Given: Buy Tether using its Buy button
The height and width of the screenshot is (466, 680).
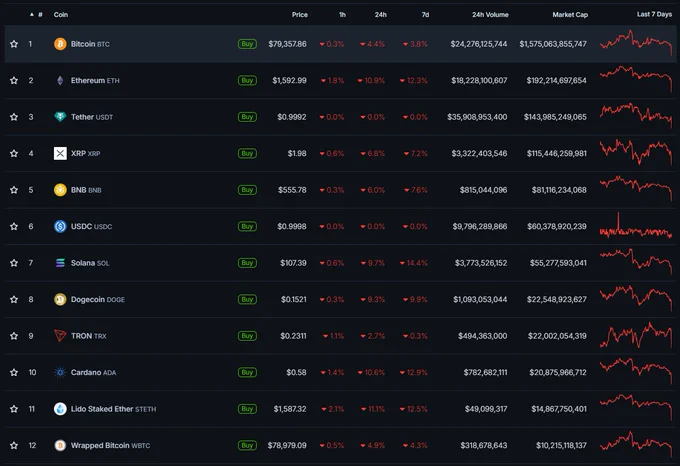Looking at the screenshot, I should (247, 117).
